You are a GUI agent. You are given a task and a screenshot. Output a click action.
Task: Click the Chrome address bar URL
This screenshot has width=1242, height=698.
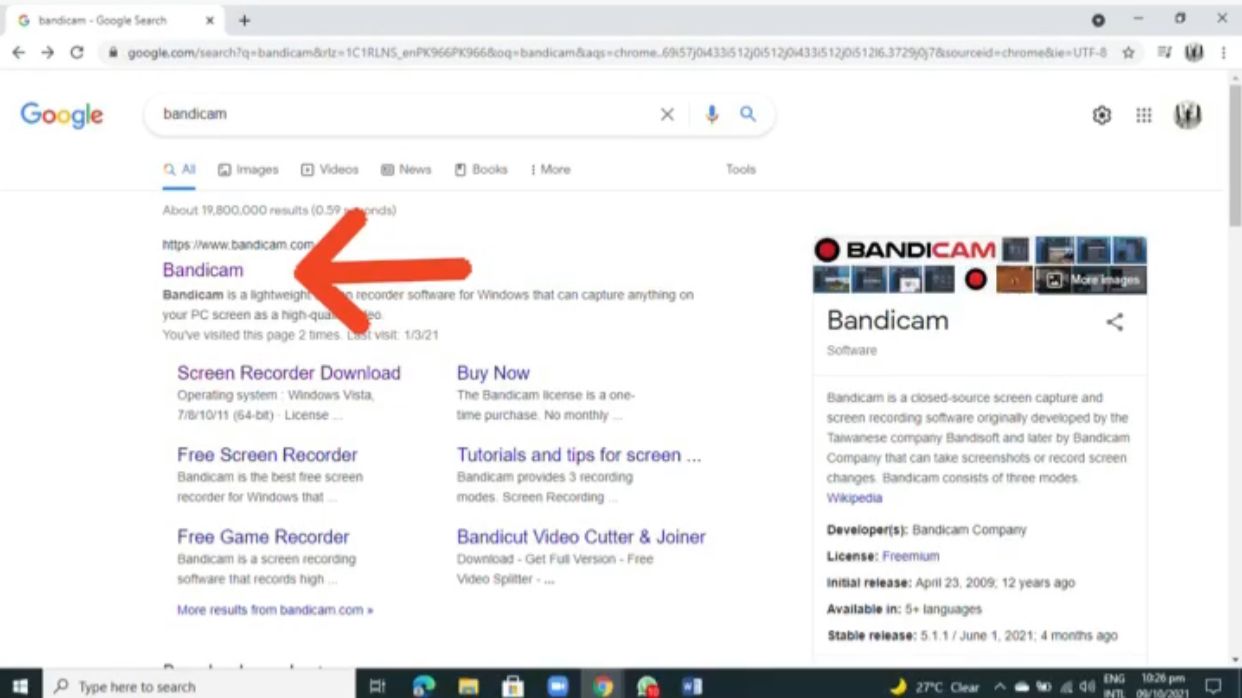click(x=617, y=53)
